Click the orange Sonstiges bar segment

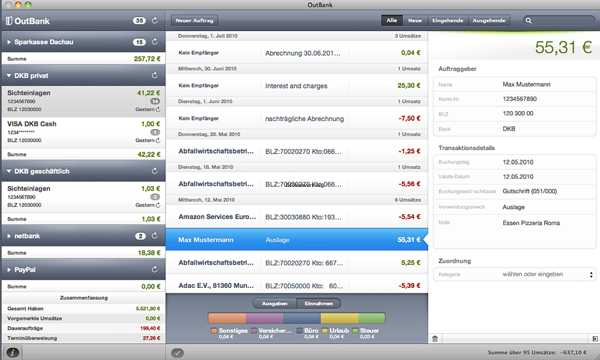click(227, 318)
